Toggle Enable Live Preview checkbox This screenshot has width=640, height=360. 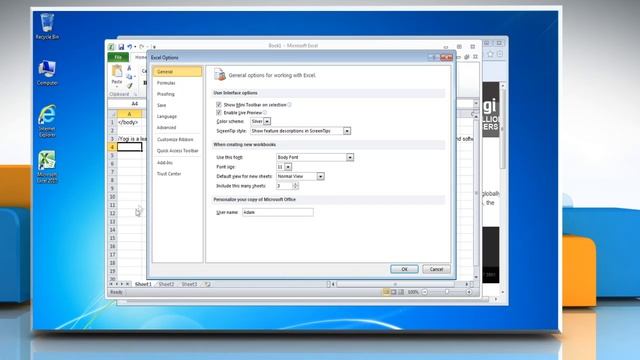pyautogui.click(x=219, y=112)
